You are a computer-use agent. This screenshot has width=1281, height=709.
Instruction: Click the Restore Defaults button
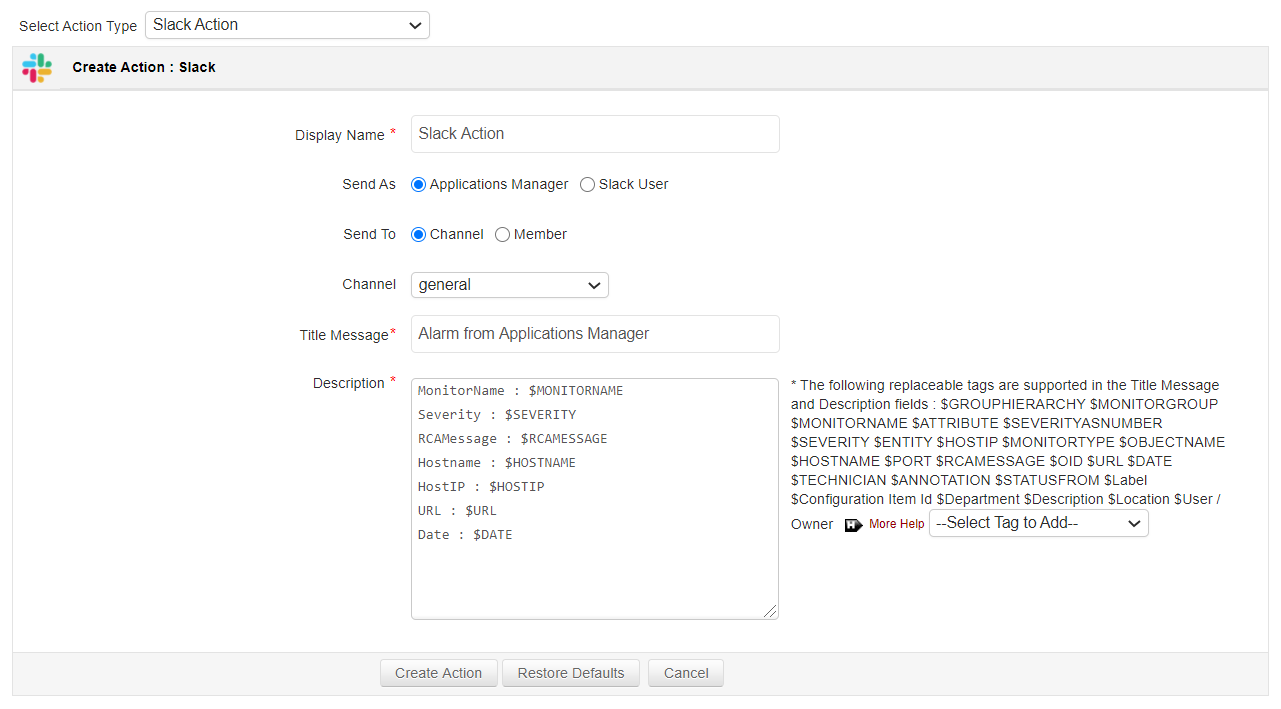571,673
